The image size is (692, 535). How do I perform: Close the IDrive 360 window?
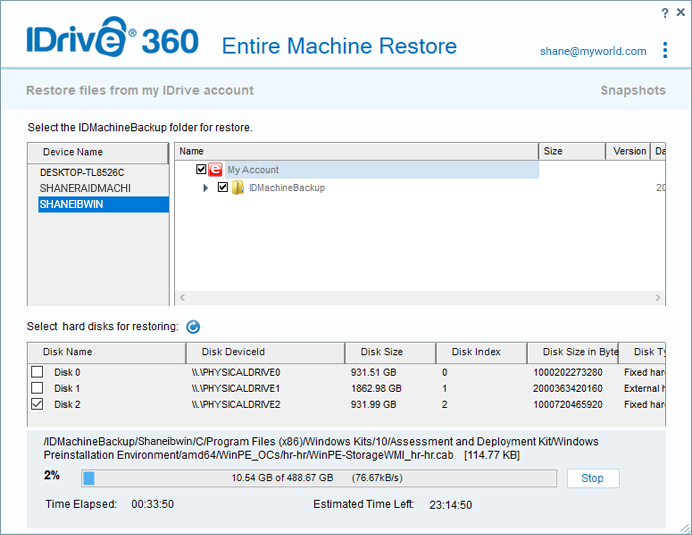[x=681, y=12]
